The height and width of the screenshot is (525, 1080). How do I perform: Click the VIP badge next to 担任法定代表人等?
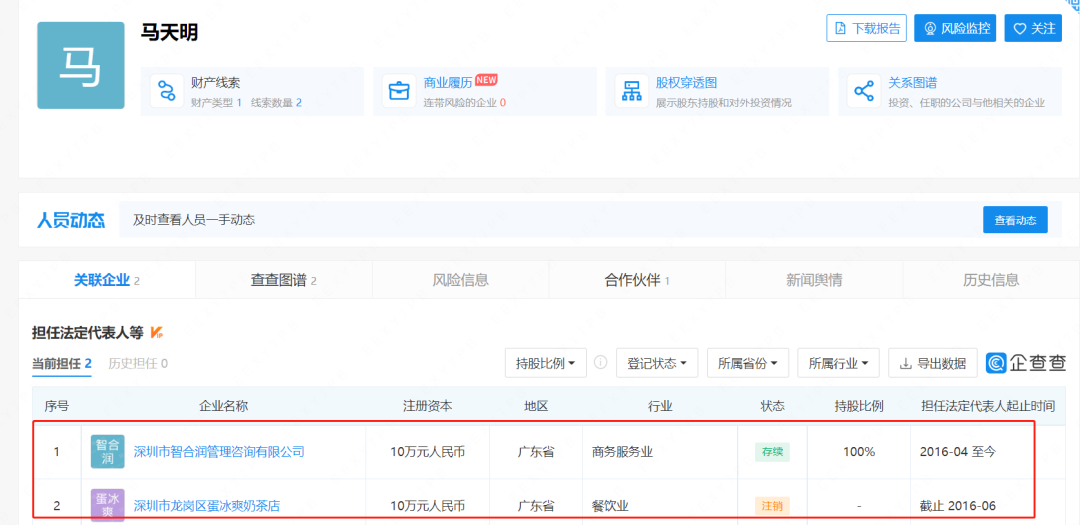click(157, 333)
